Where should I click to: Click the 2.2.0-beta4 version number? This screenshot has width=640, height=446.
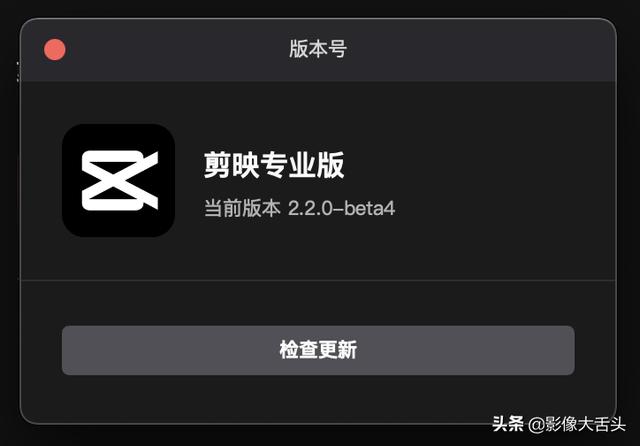pyautogui.click(x=342, y=208)
